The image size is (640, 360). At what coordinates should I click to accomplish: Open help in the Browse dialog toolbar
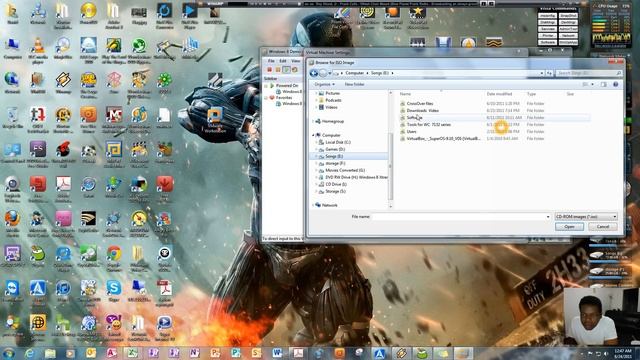(x=616, y=84)
